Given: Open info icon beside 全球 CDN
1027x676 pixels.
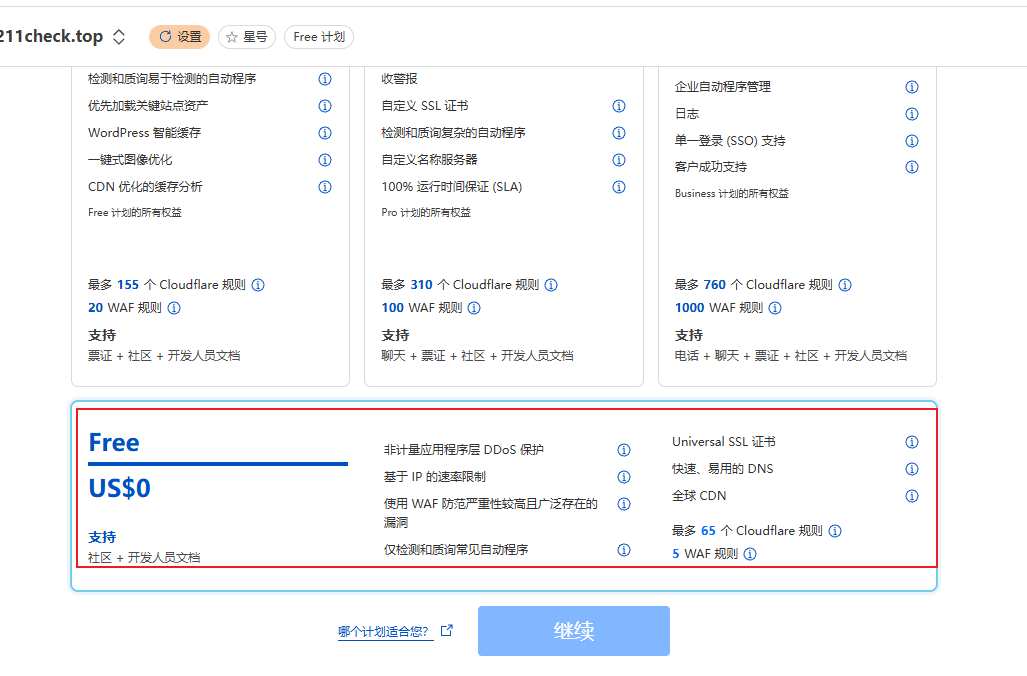Looking at the screenshot, I should 912,496.
